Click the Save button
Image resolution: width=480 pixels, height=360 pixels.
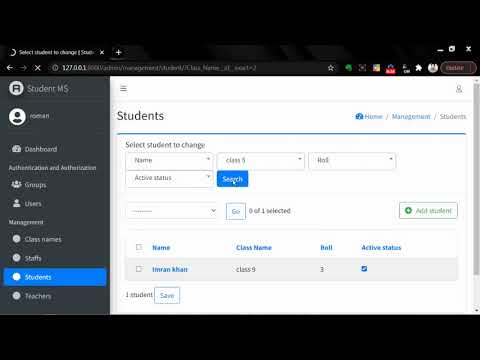pyautogui.click(x=167, y=295)
